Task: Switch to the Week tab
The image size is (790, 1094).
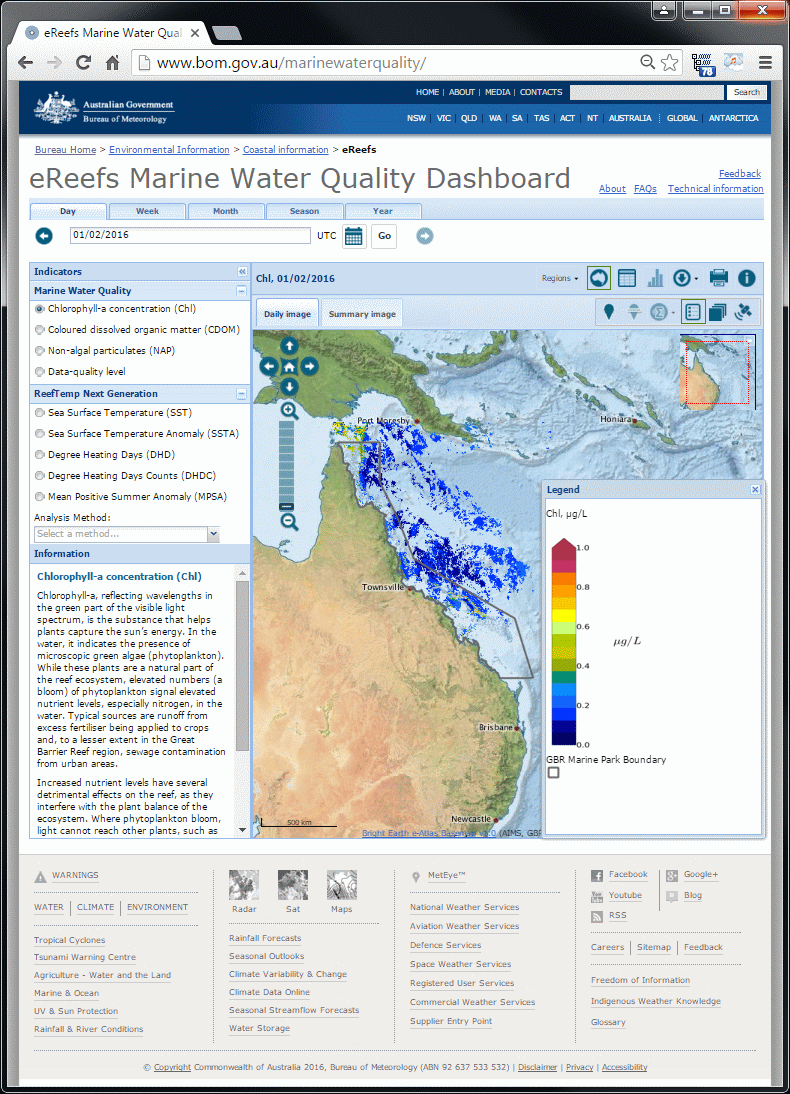Action: point(147,211)
